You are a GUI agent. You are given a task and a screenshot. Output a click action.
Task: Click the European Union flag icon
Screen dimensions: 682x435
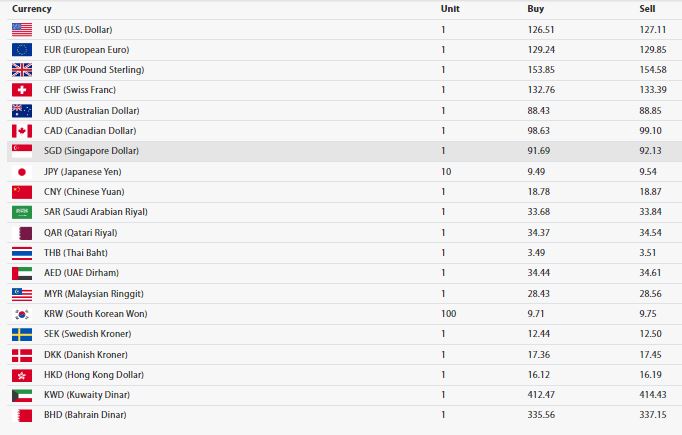pos(22,50)
